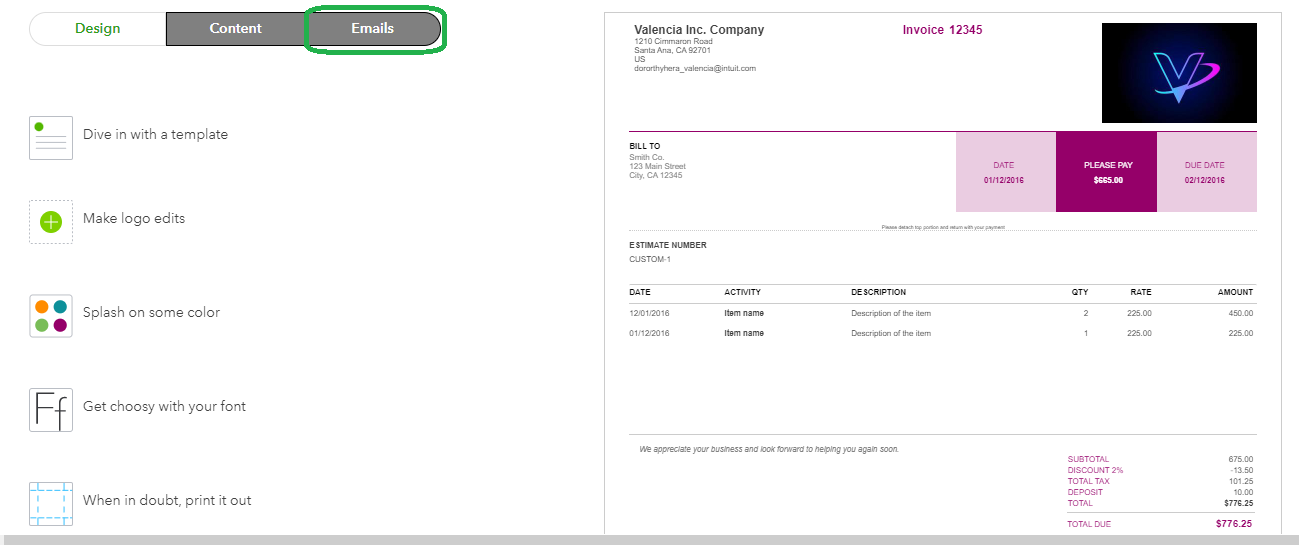Open the Content tab

[236, 29]
